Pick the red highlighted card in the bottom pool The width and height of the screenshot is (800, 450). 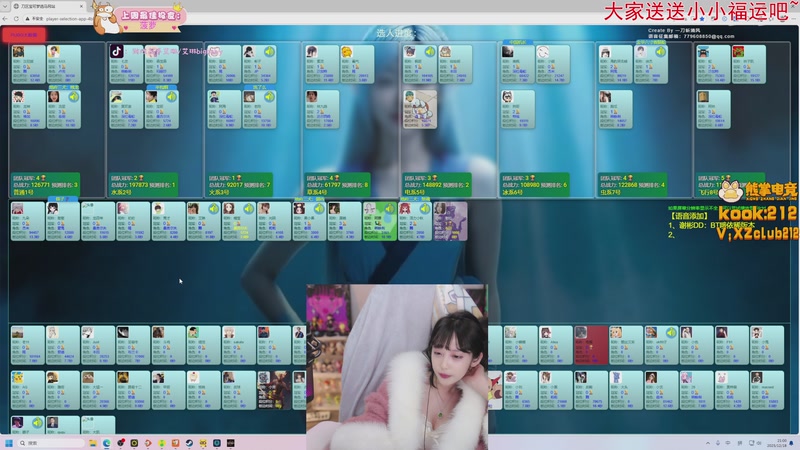[591, 345]
